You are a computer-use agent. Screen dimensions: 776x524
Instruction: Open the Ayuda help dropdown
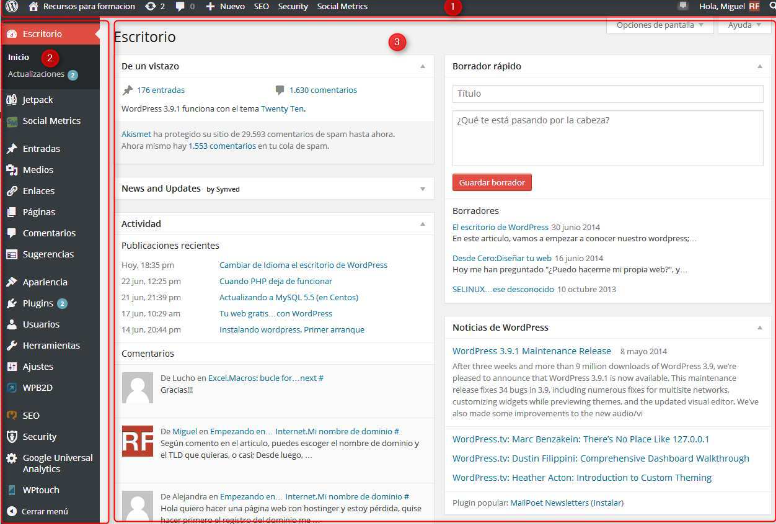pyautogui.click(x=744, y=25)
